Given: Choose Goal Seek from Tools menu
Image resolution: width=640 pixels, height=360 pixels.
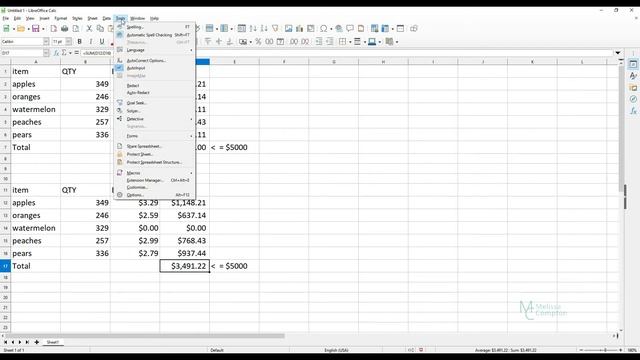Looking at the screenshot, I should [154, 103].
